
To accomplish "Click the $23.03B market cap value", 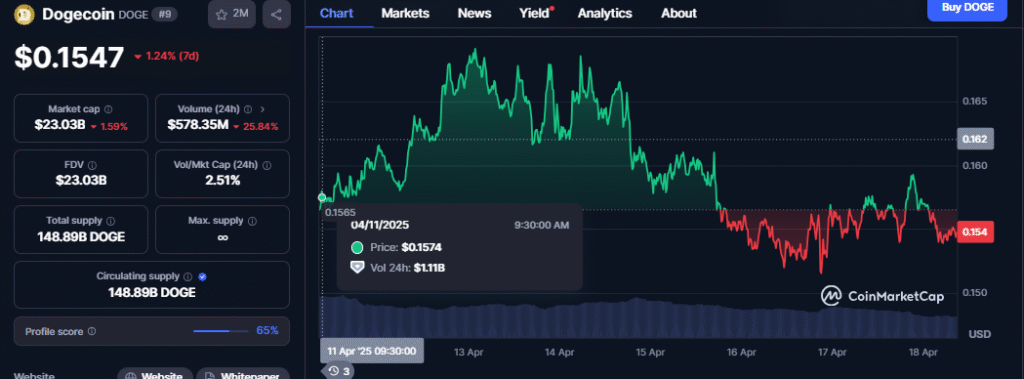I will click(60, 125).
